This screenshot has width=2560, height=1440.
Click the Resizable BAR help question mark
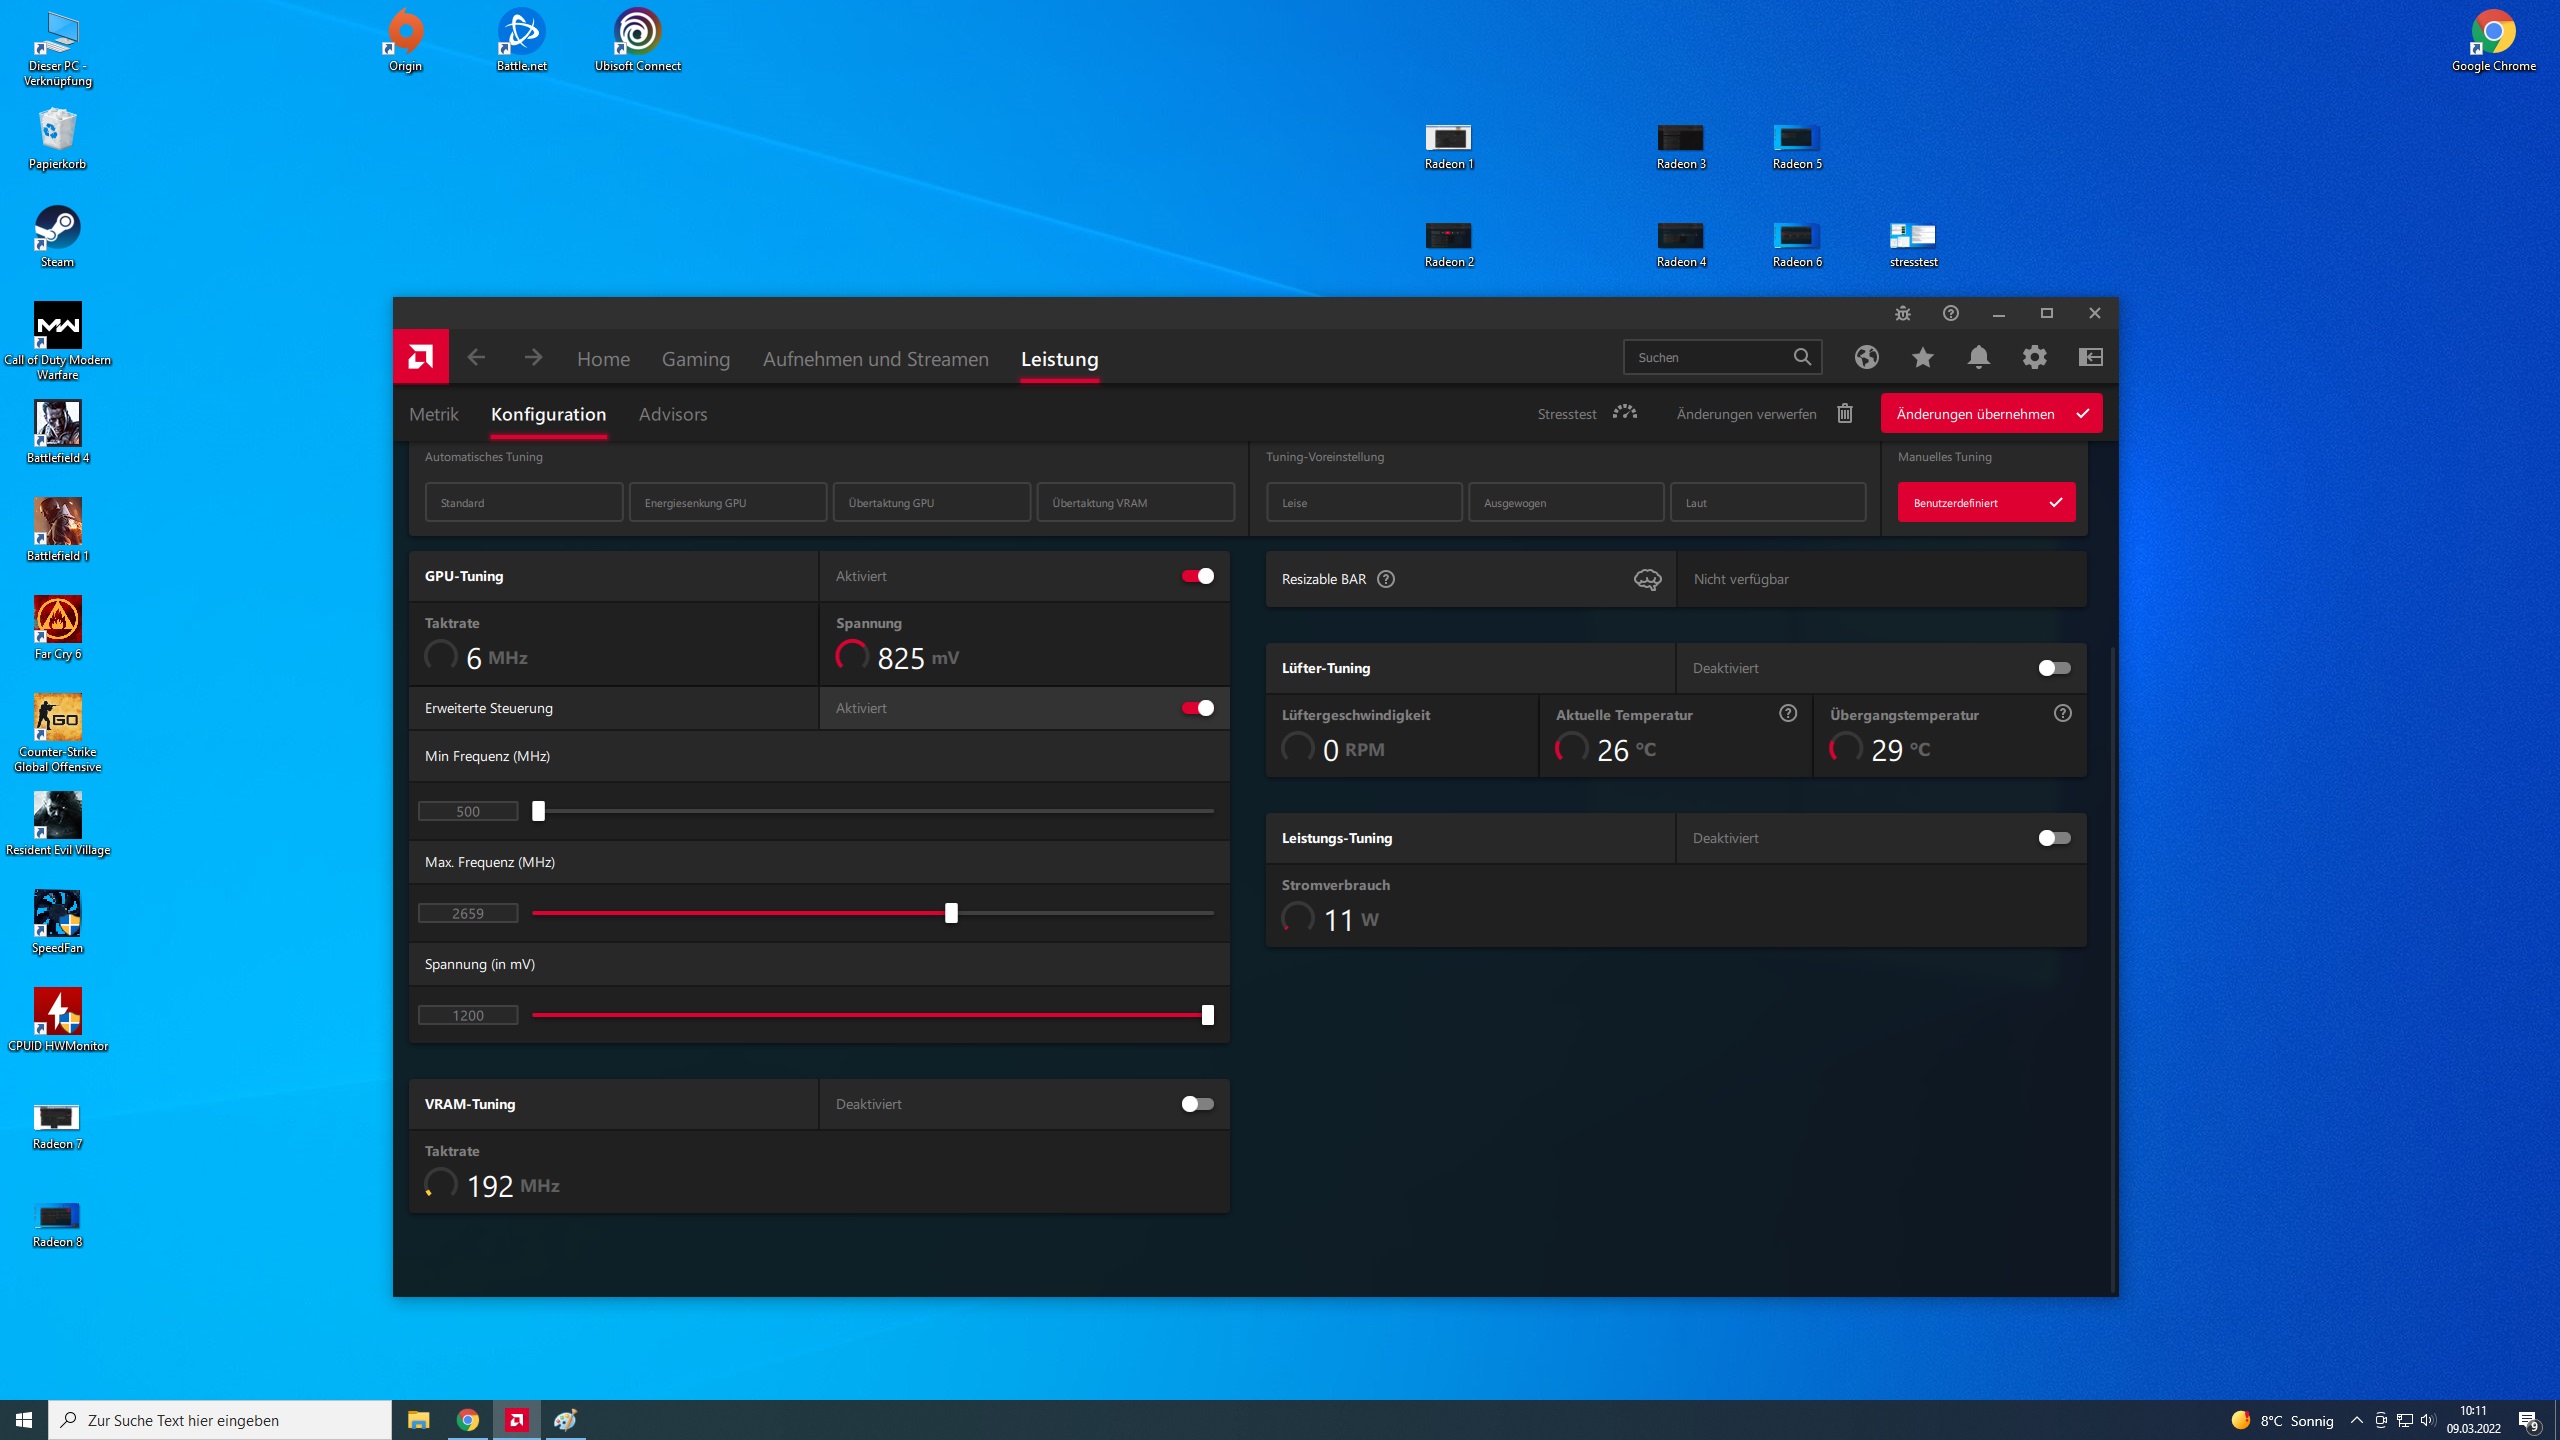pos(1385,579)
